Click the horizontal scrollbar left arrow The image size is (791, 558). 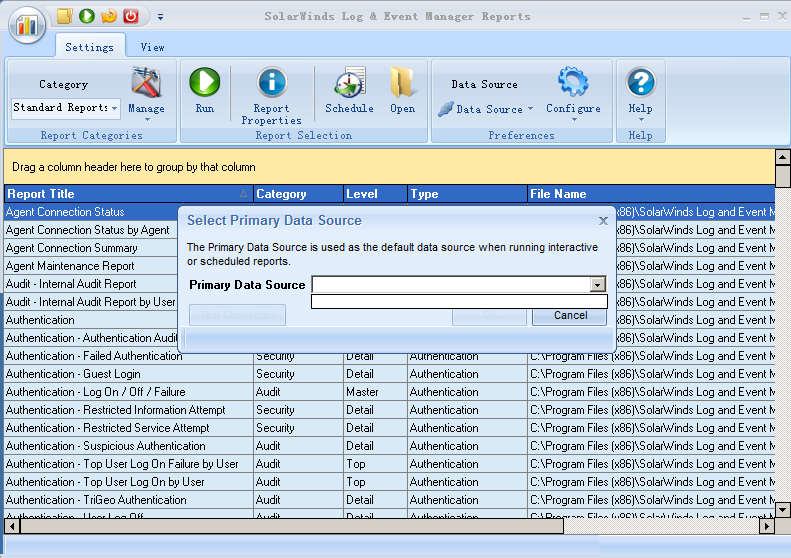12,526
